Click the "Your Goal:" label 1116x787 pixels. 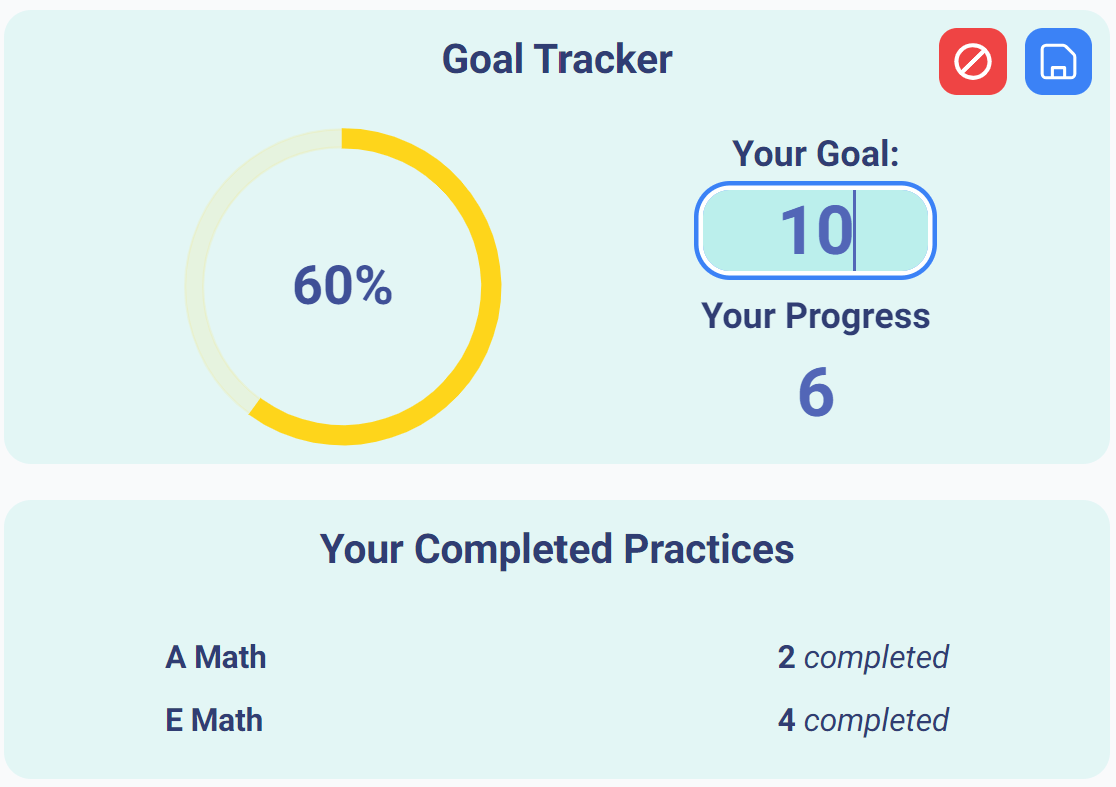[816, 153]
